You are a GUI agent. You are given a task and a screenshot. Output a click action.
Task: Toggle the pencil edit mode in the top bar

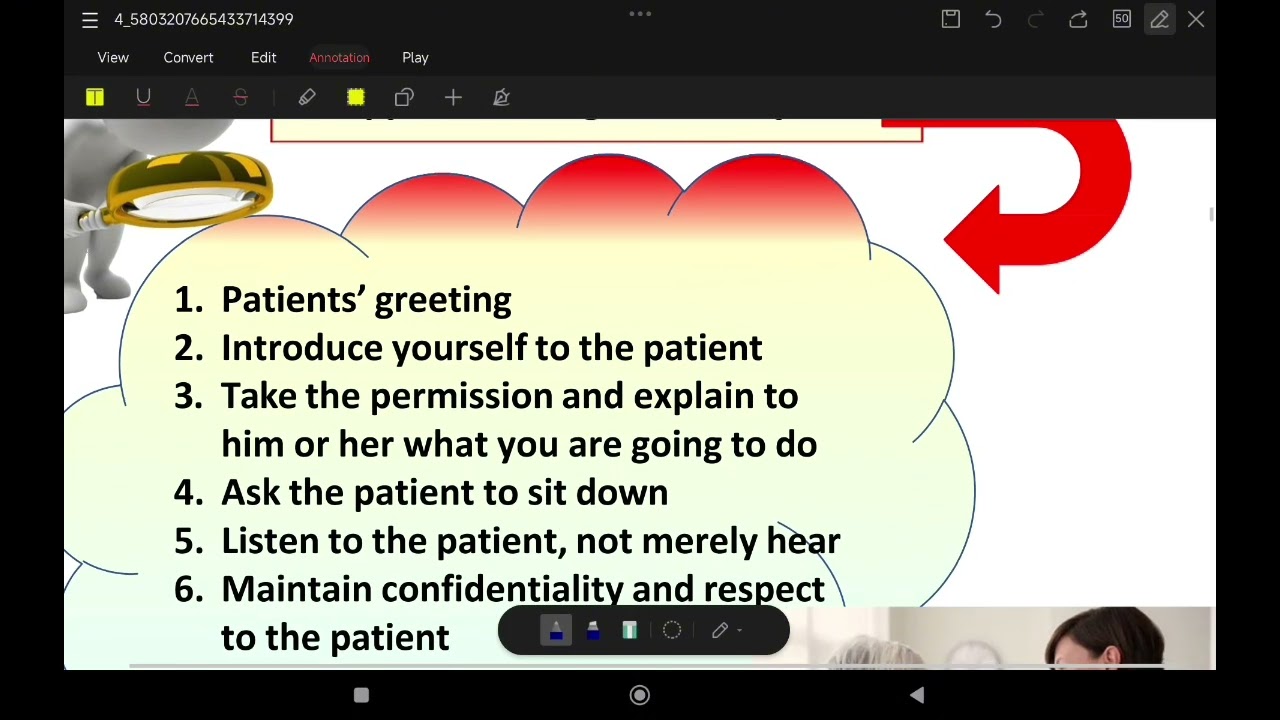1159,19
